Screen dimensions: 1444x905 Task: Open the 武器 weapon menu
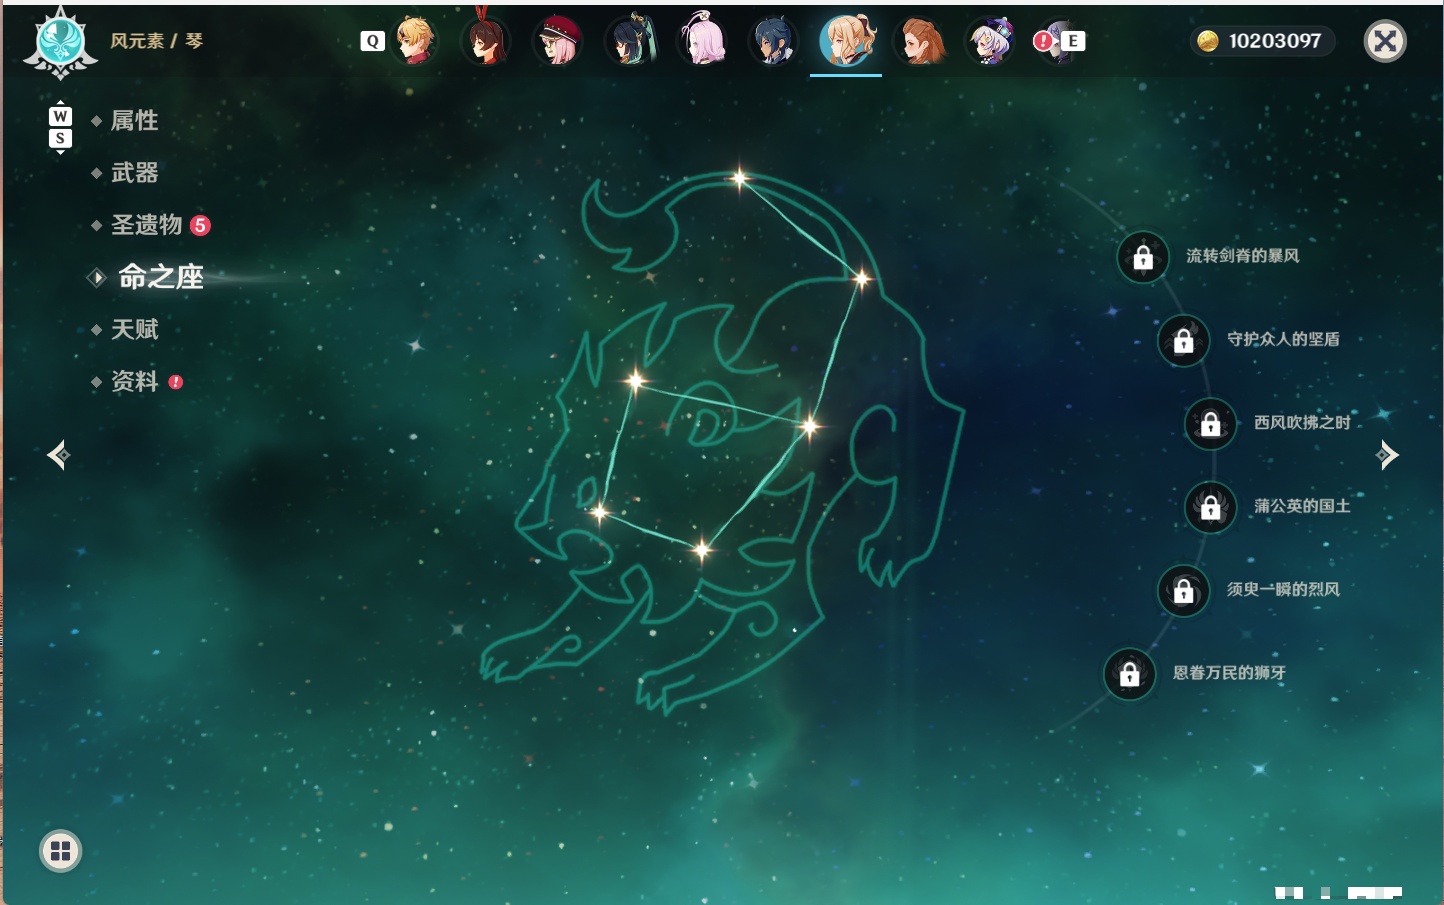click(x=134, y=173)
